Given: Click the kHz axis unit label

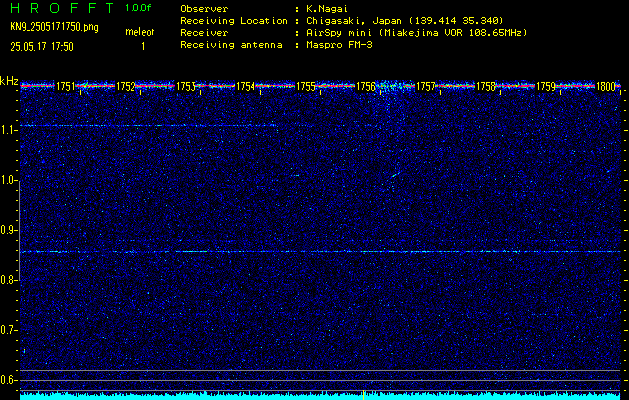Looking at the screenshot, I should click(x=9, y=81).
